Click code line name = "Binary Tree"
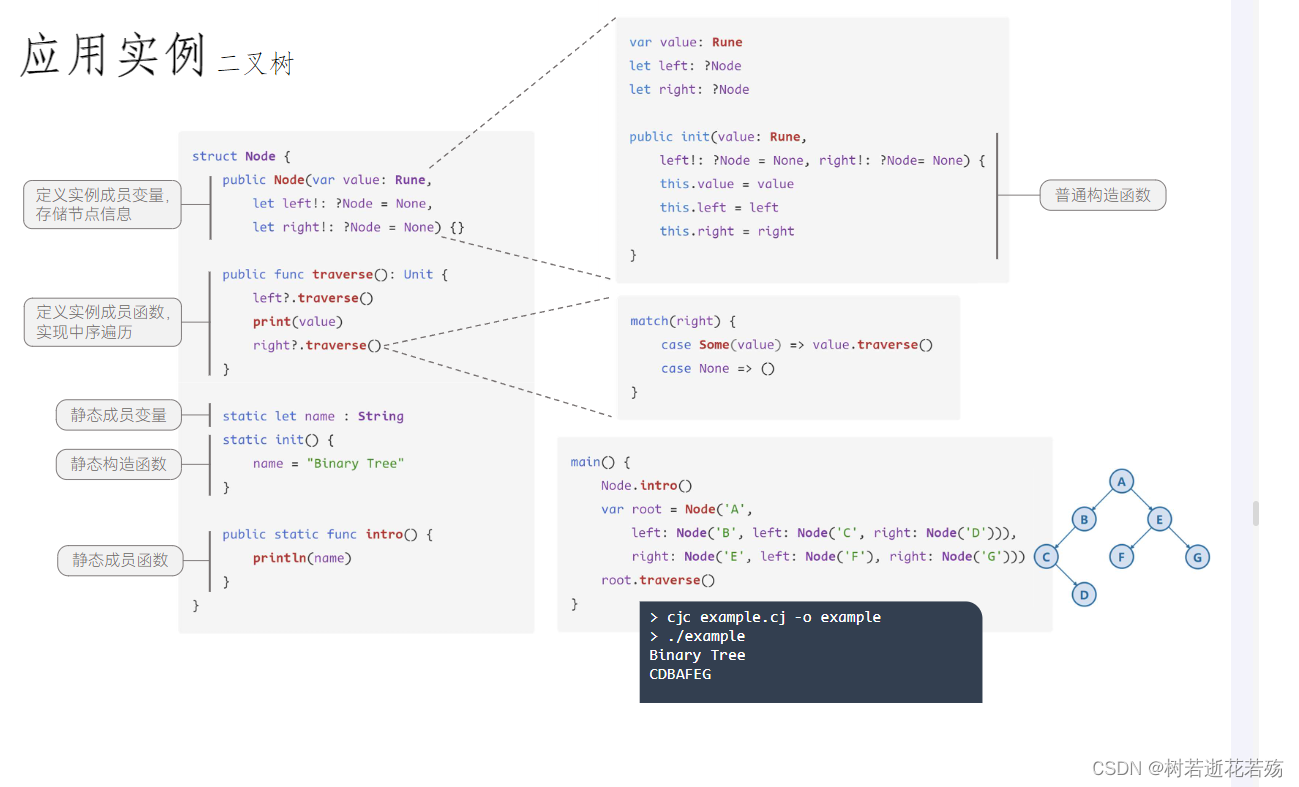This screenshot has height=787, width=1299. [x=328, y=463]
